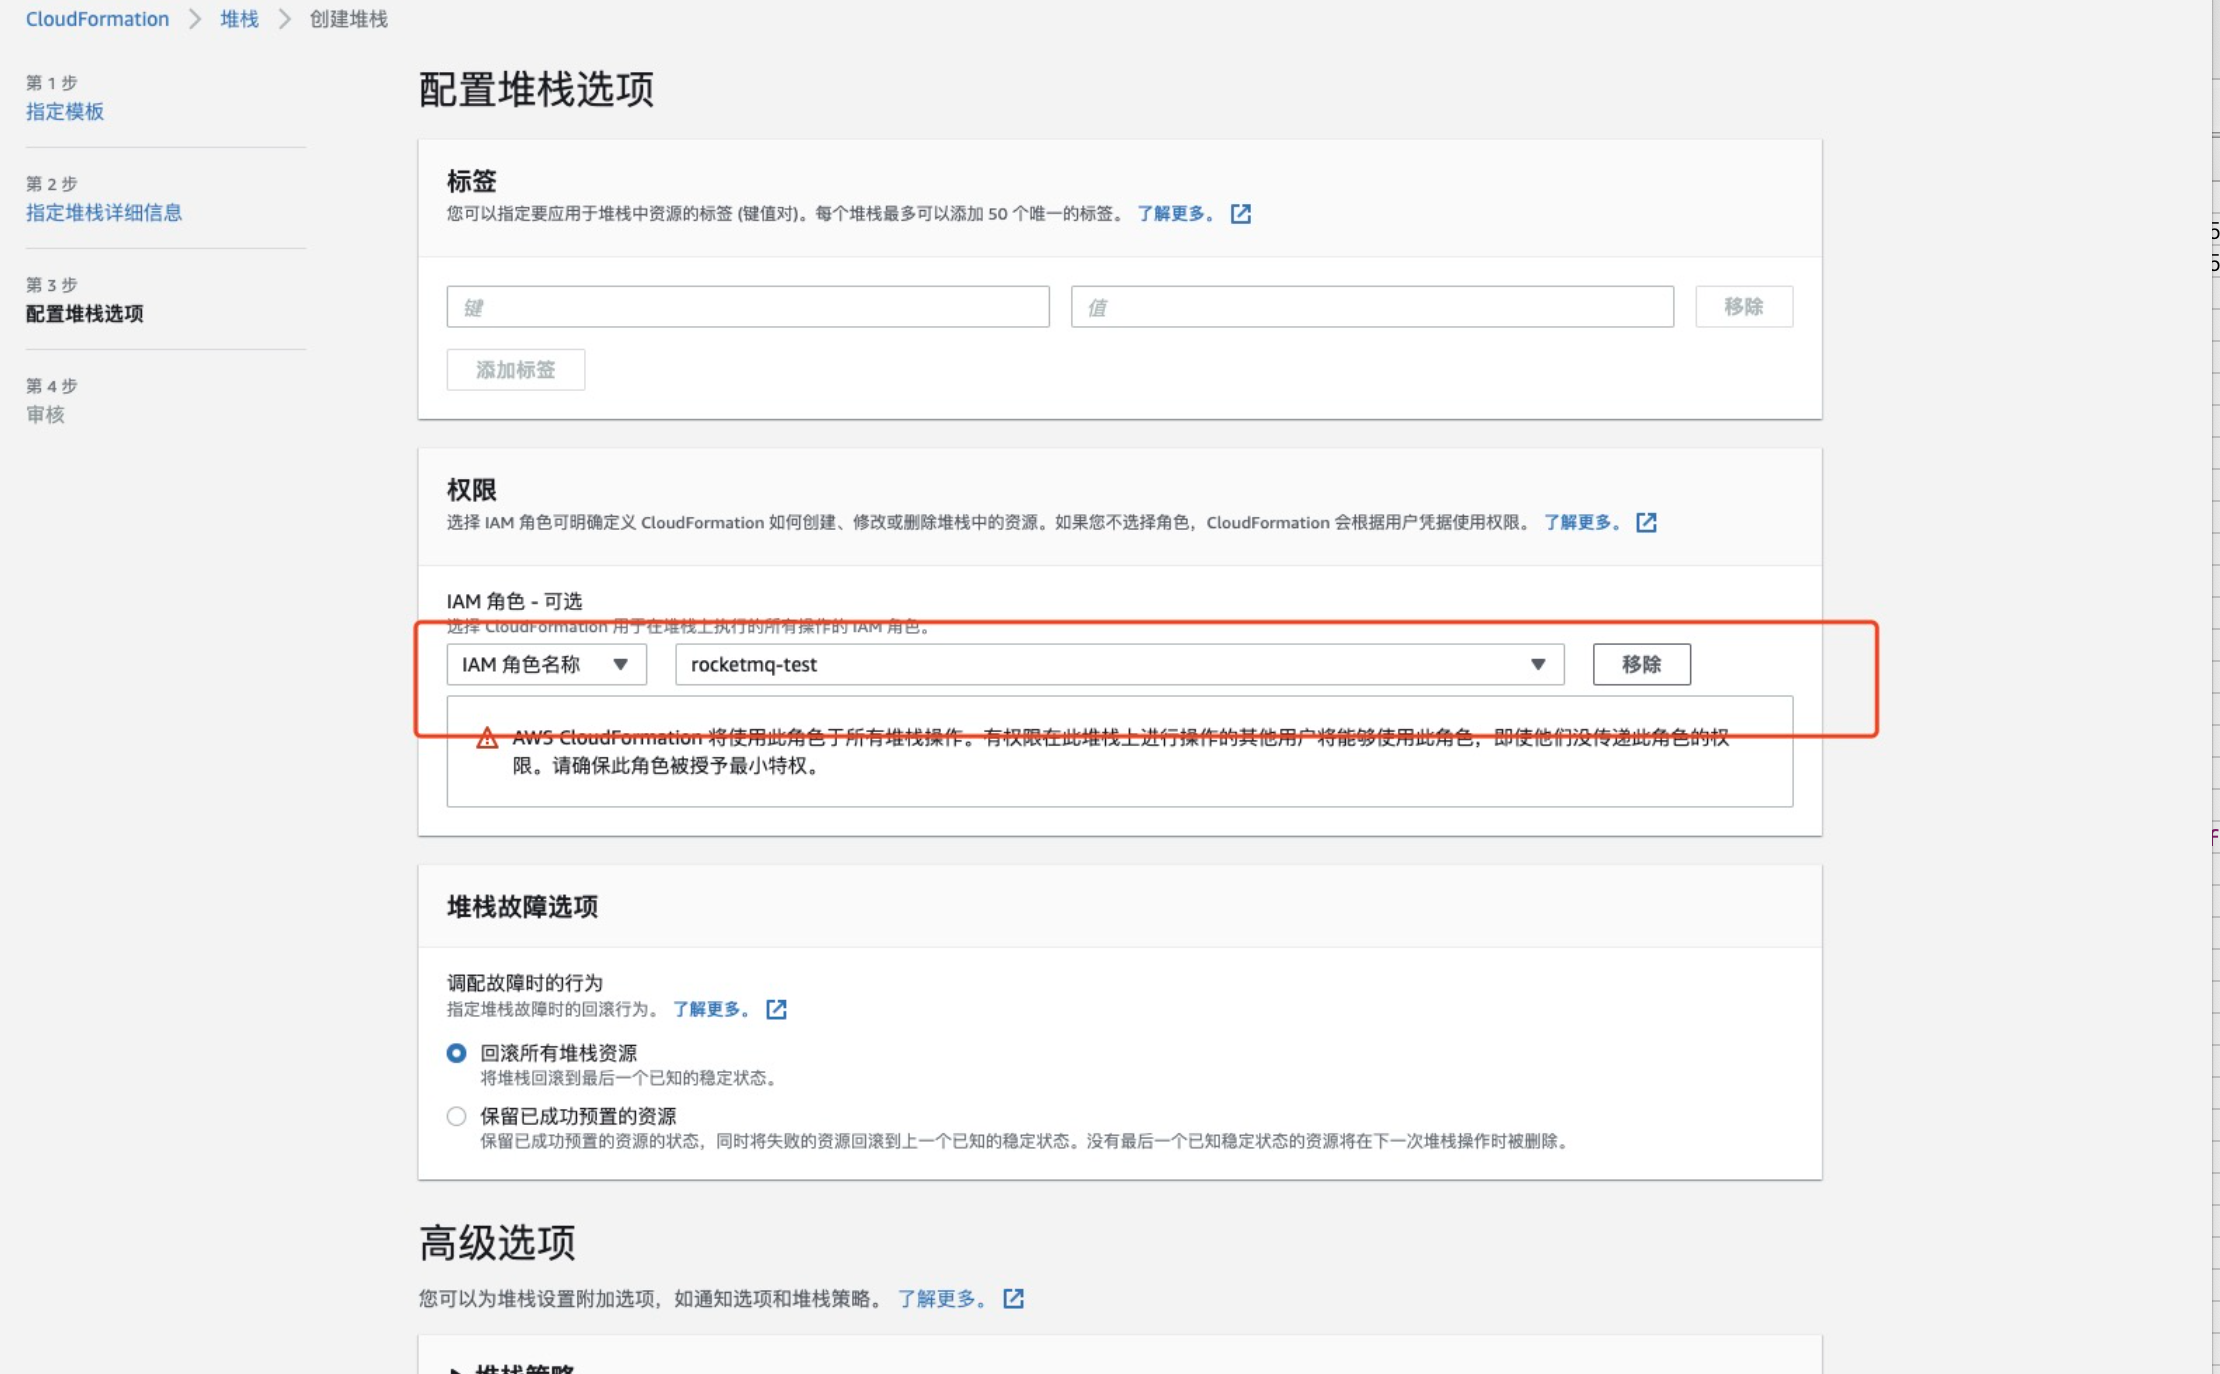Click 了解更多 link in 权限 section
The image size is (2220, 1374).
point(1581,523)
